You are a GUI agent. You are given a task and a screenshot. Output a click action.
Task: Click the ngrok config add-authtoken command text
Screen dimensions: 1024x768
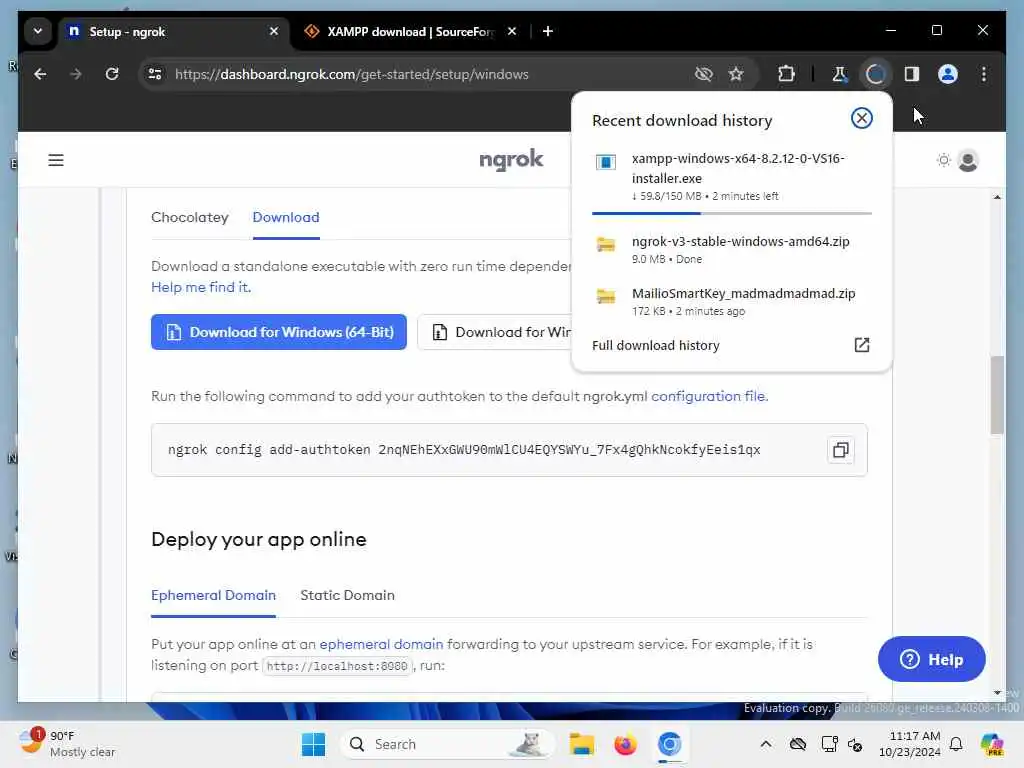[464, 450]
